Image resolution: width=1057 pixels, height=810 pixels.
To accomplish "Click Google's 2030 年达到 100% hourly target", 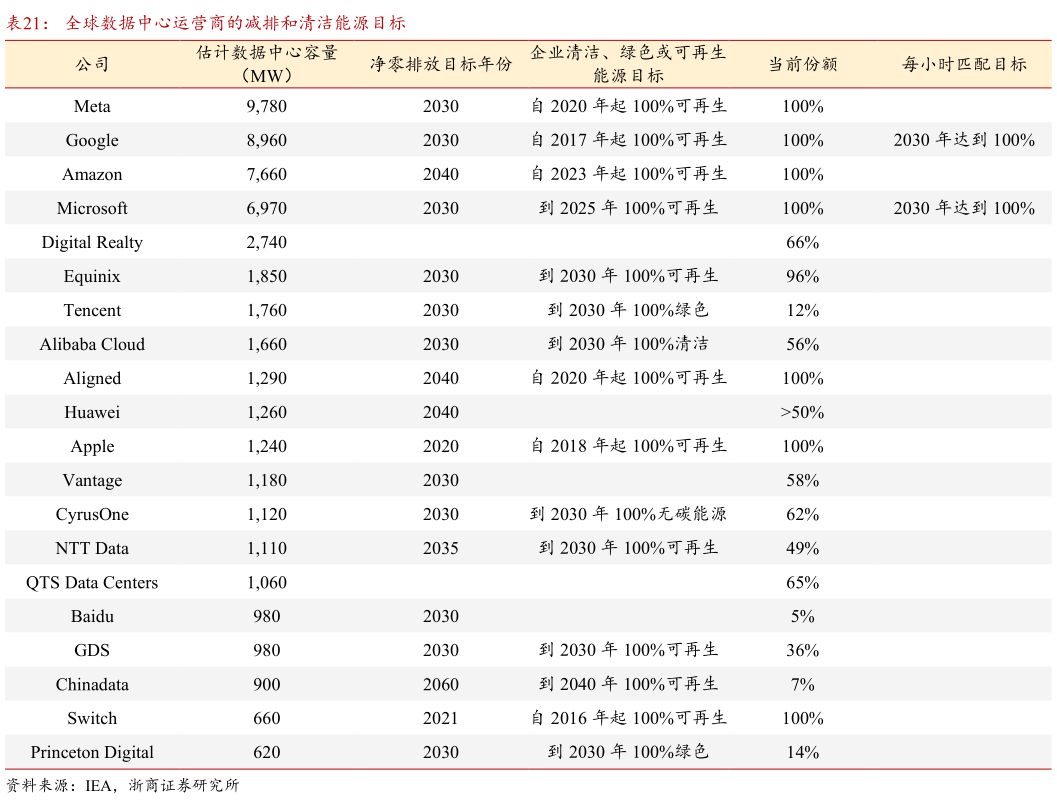I will pos(964,140).
